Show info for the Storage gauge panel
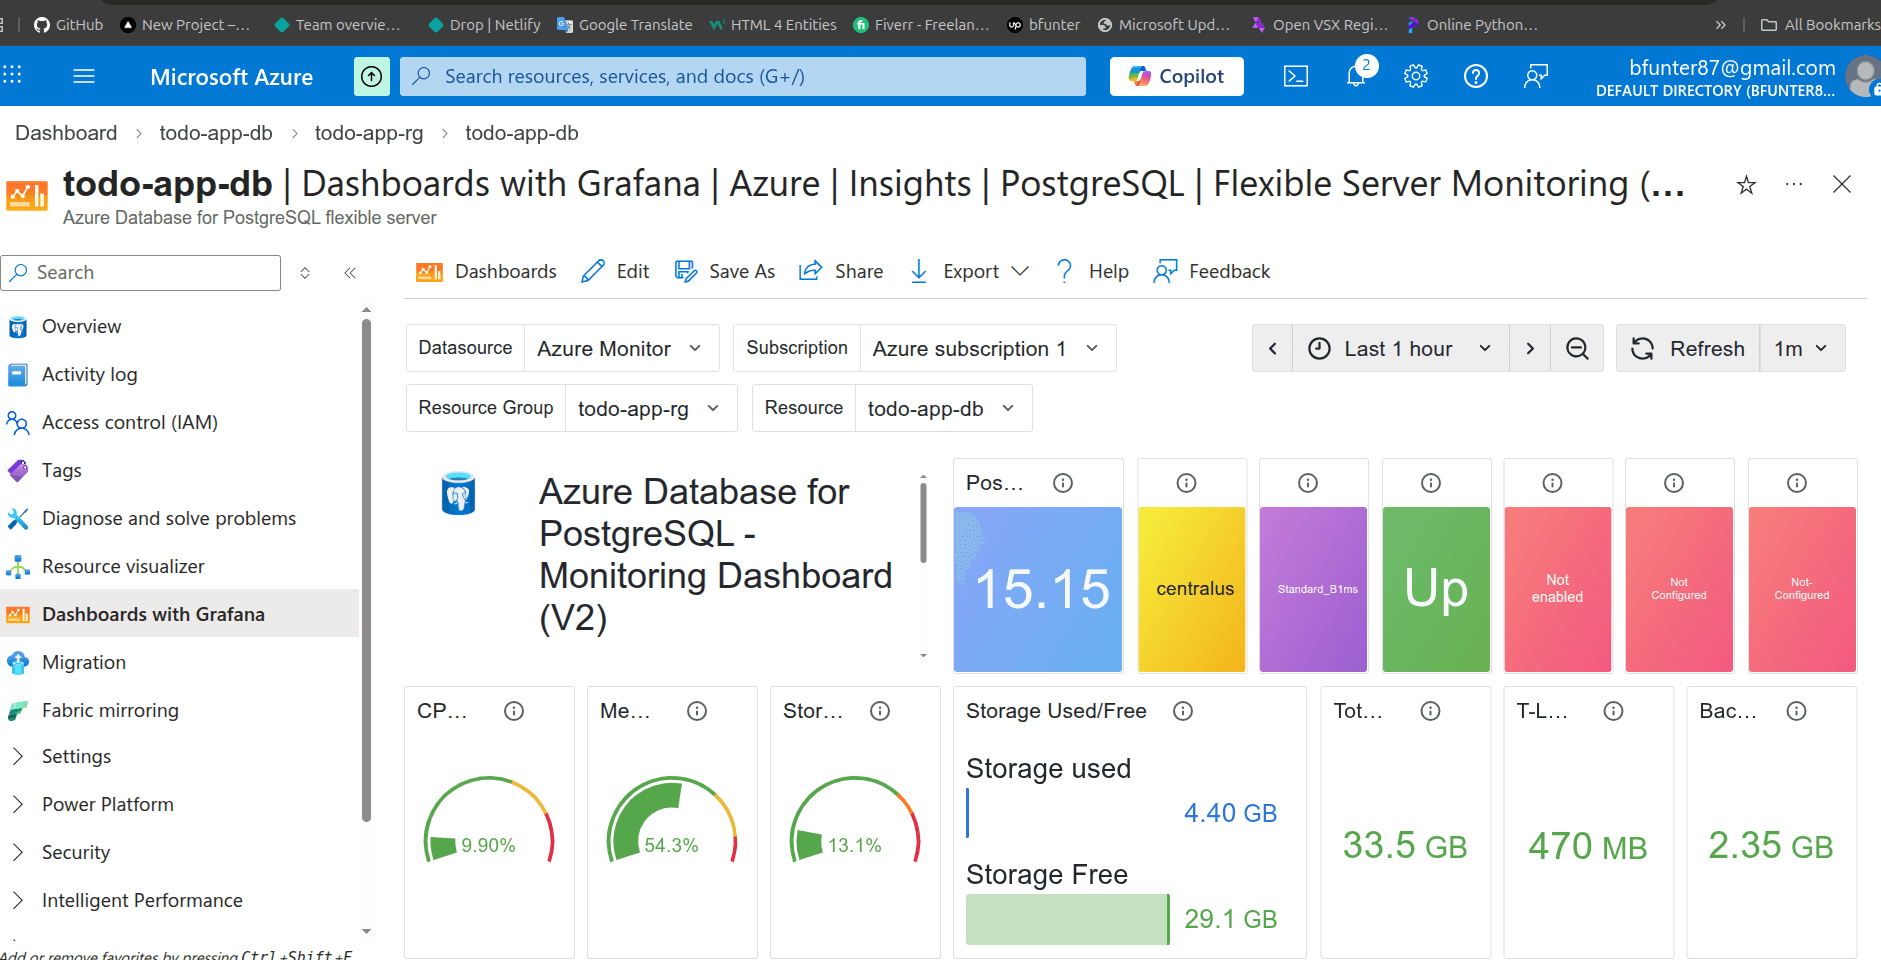Image resolution: width=1881 pixels, height=960 pixels. tap(880, 711)
